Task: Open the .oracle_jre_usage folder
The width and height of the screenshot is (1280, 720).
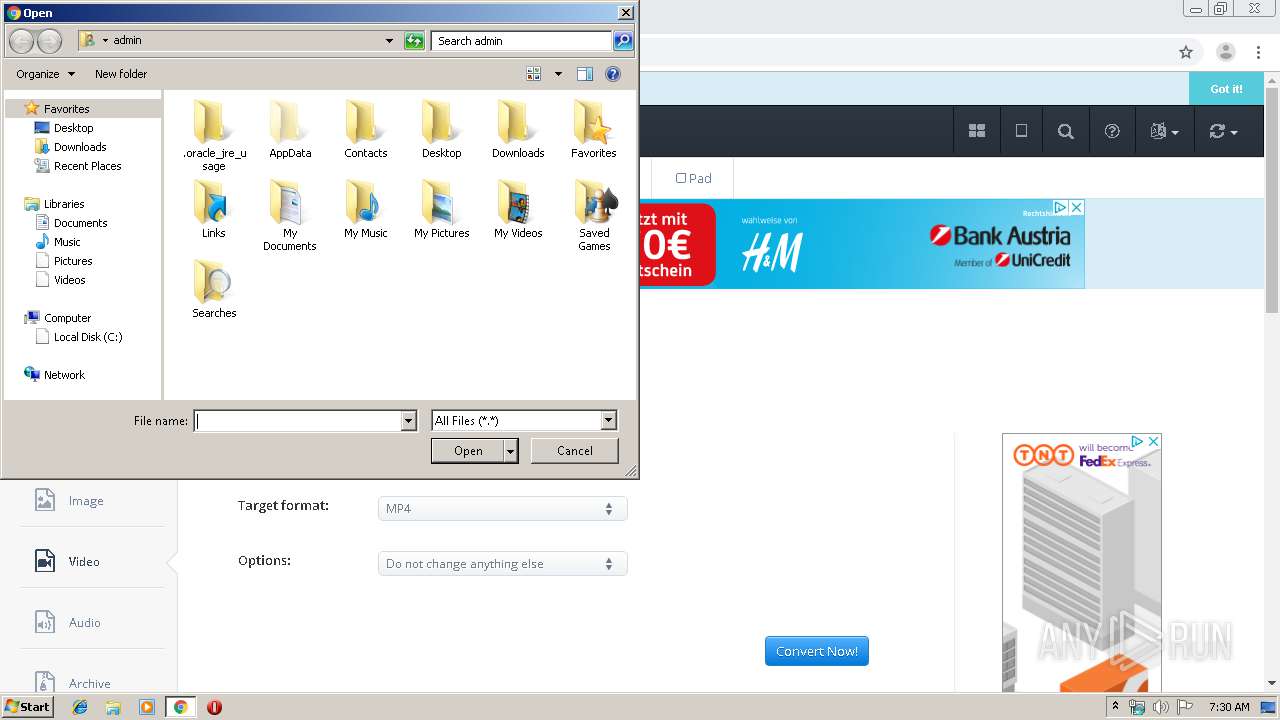Action: 214,136
